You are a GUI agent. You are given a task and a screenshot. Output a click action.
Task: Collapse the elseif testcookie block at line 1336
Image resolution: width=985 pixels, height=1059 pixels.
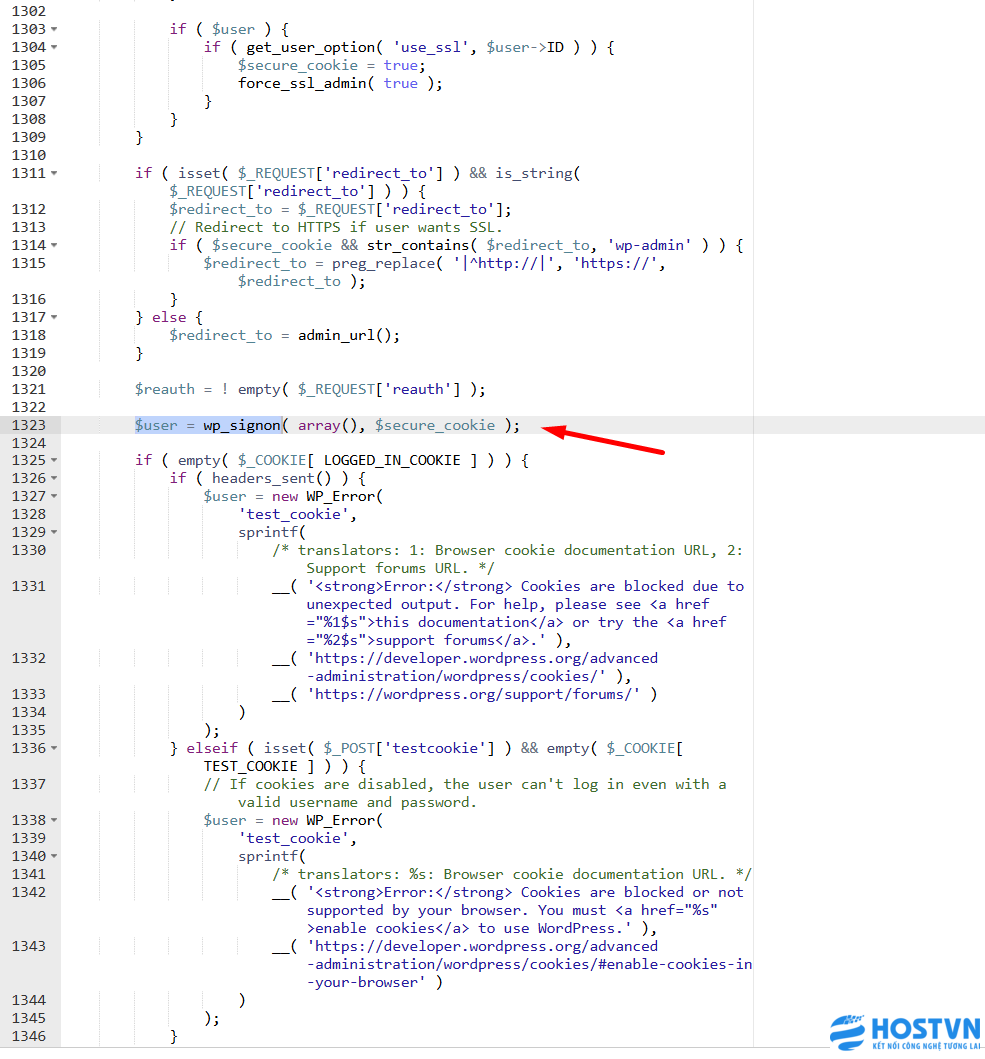click(x=54, y=749)
